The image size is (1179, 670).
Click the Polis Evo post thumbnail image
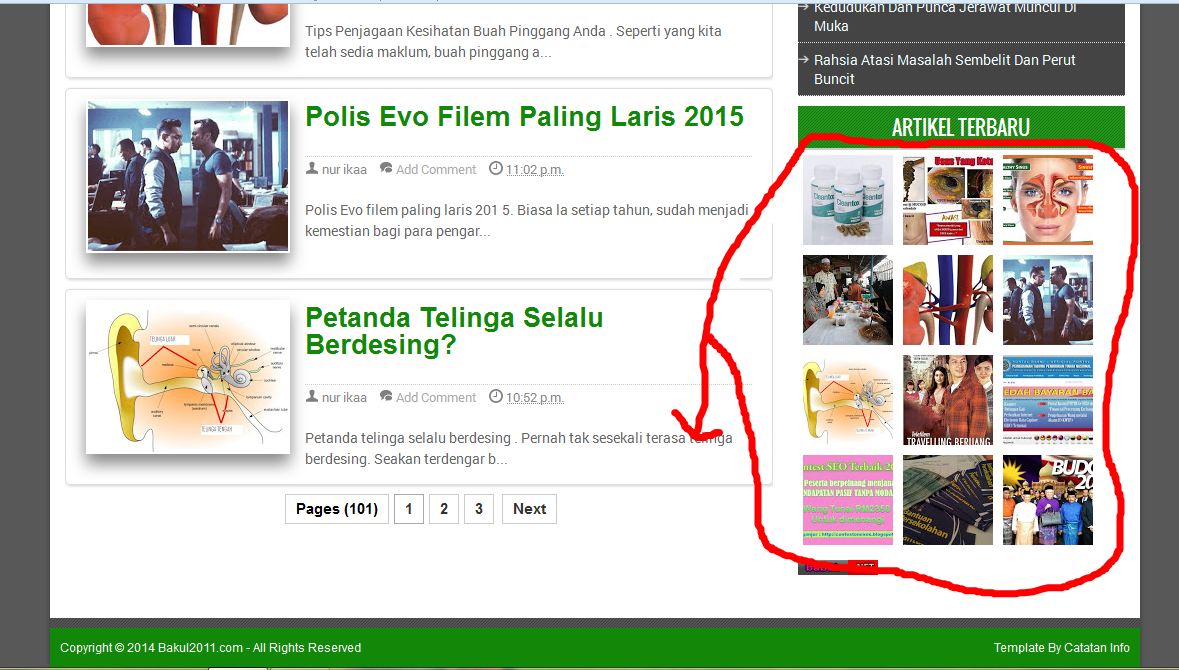[x=188, y=176]
